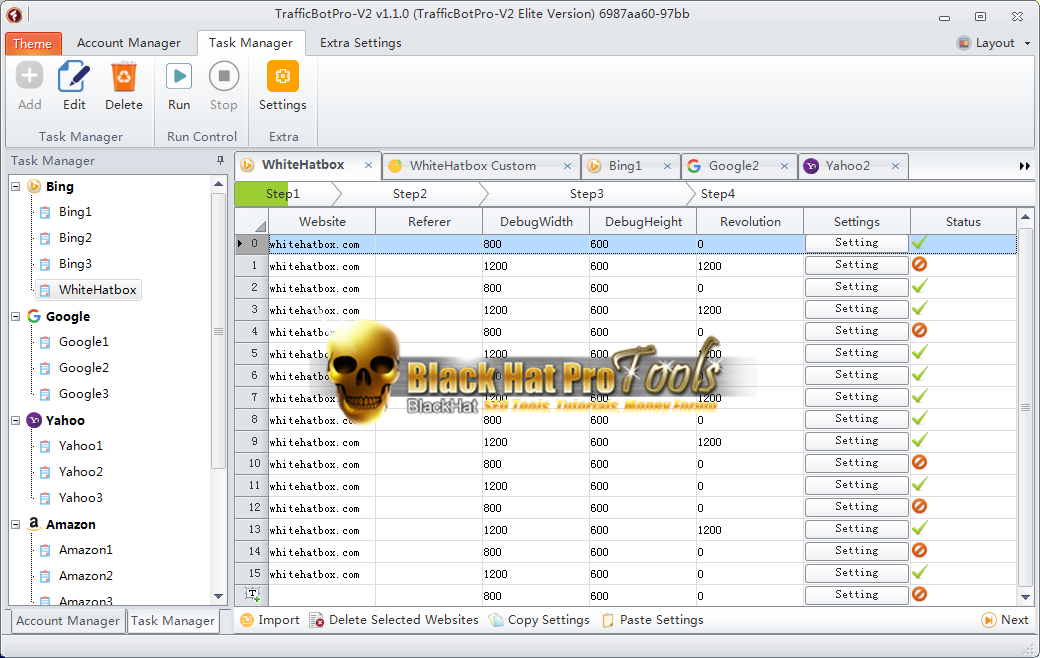1040x658 pixels.
Task: Select row header 7 in grid
Action: tap(252, 397)
